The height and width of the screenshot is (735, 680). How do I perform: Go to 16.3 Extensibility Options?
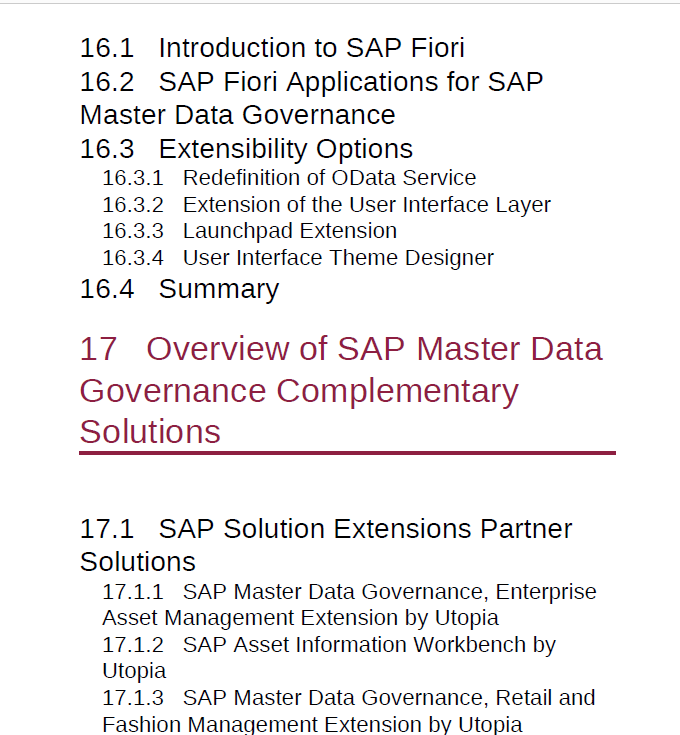point(247,149)
